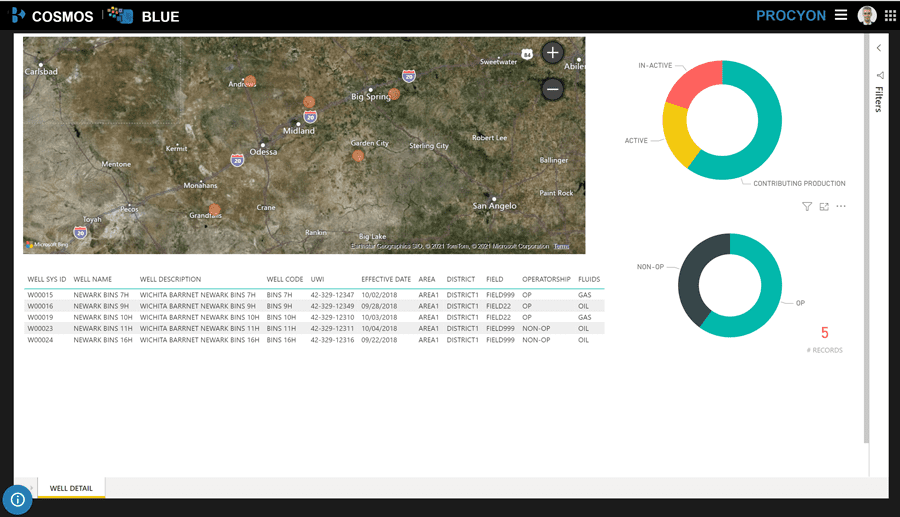This screenshot has height=517, width=900.
Task: Switch to the WELL DETAIL tab
Action: pyautogui.click(x=71, y=488)
